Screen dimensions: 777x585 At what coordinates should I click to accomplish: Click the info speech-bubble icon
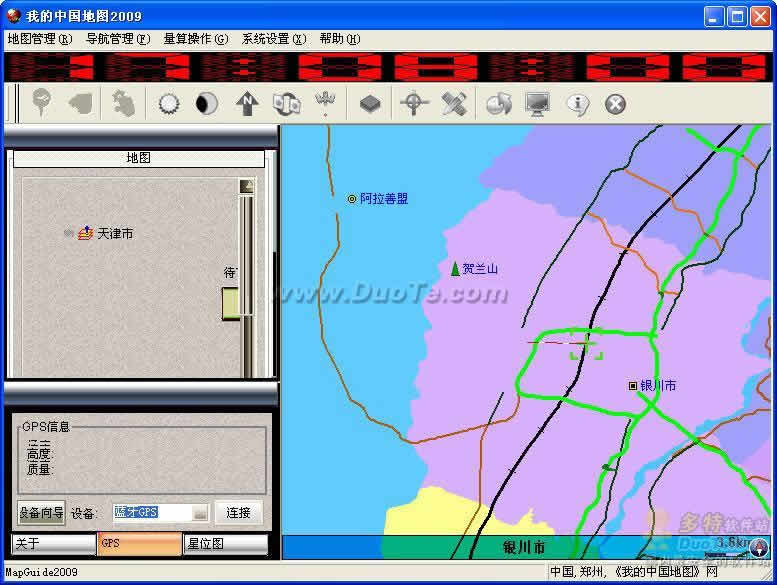tap(577, 104)
